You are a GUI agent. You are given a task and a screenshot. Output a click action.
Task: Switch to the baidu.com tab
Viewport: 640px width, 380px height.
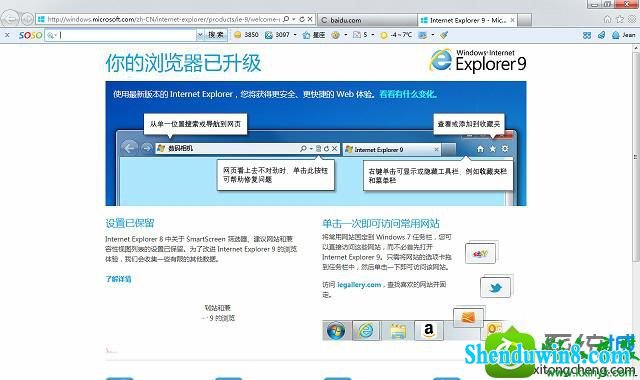(367, 20)
